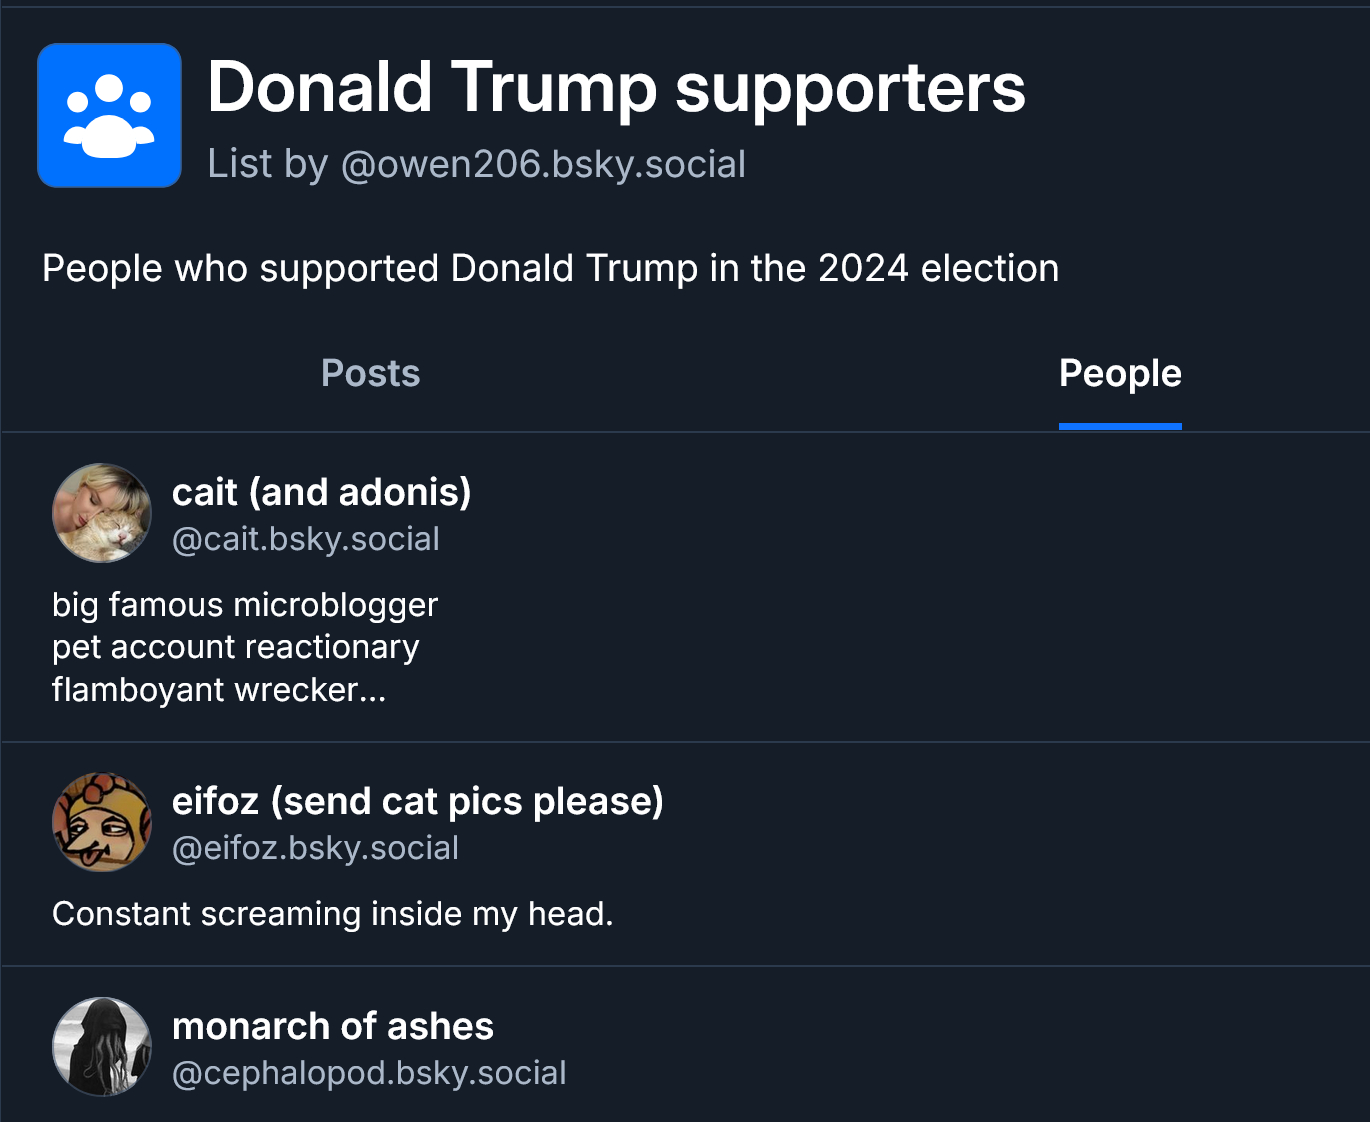This screenshot has width=1370, height=1122.
Task: Open cait's profile picture
Action: tap(102, 513)
